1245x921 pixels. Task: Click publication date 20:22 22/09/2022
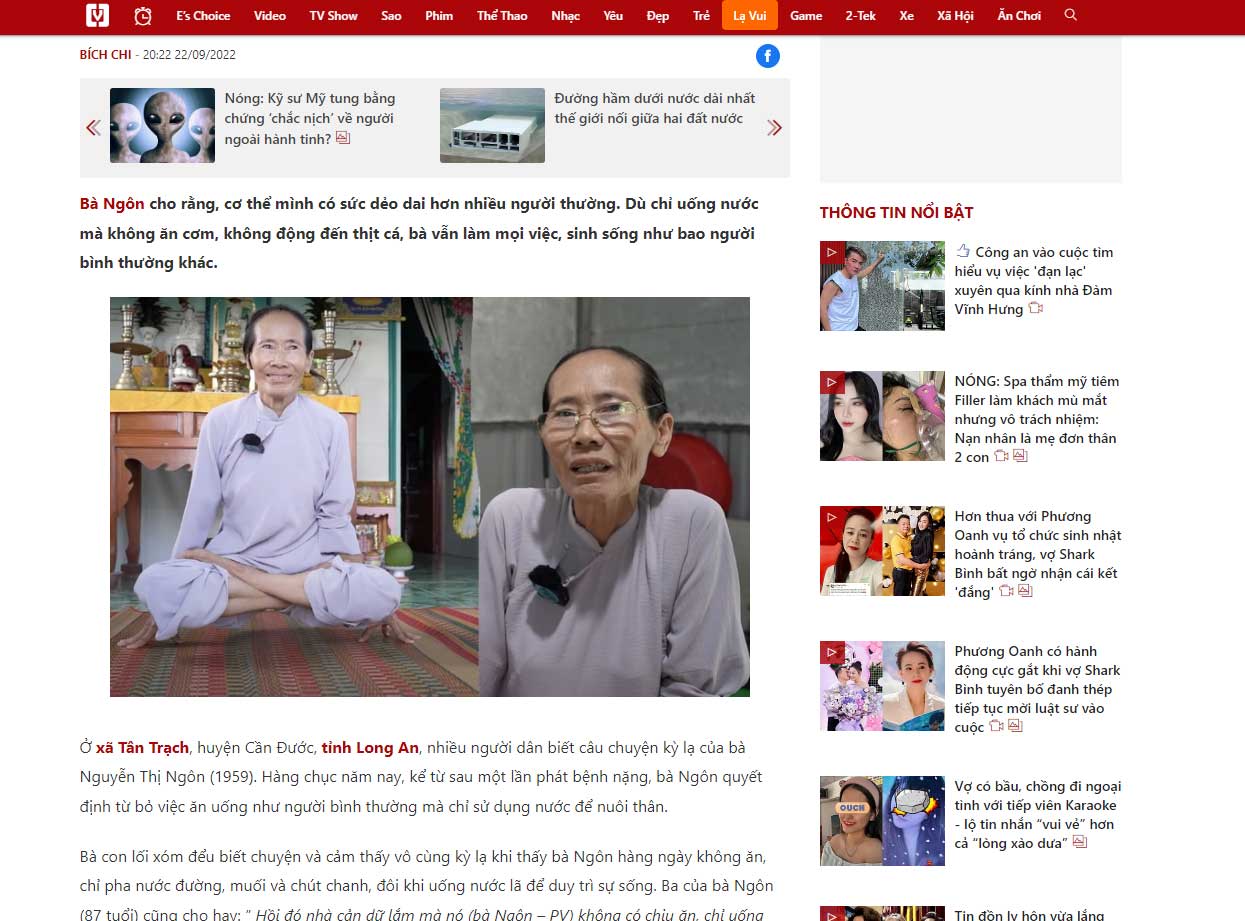tap(189, 55)
